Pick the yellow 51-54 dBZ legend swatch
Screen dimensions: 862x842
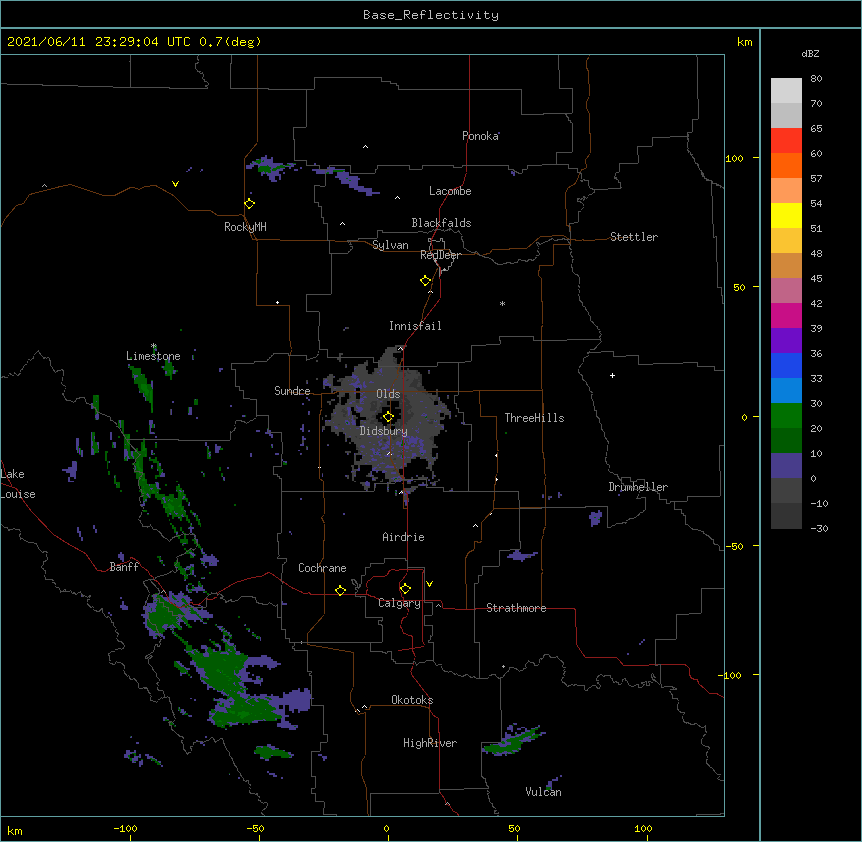click(x=786, y=215)
